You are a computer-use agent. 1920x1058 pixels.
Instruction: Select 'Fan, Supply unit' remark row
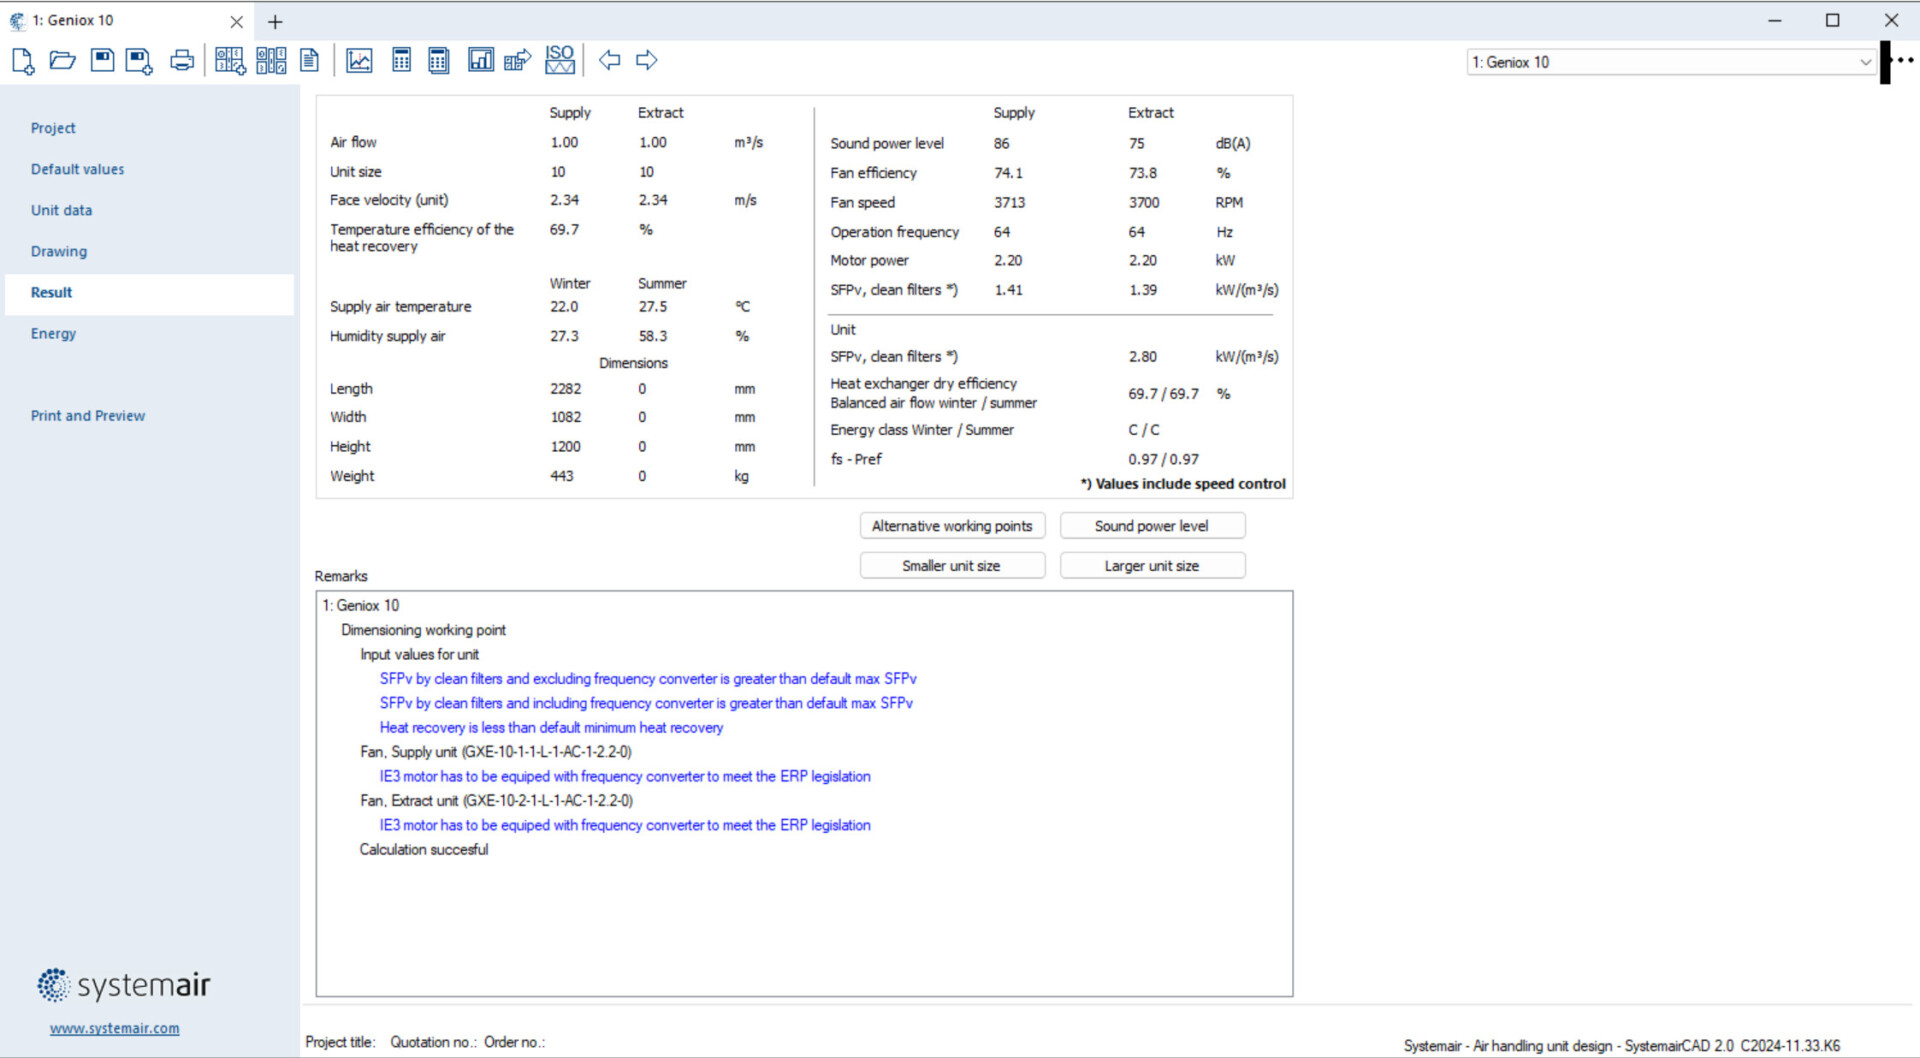[496, 752]
